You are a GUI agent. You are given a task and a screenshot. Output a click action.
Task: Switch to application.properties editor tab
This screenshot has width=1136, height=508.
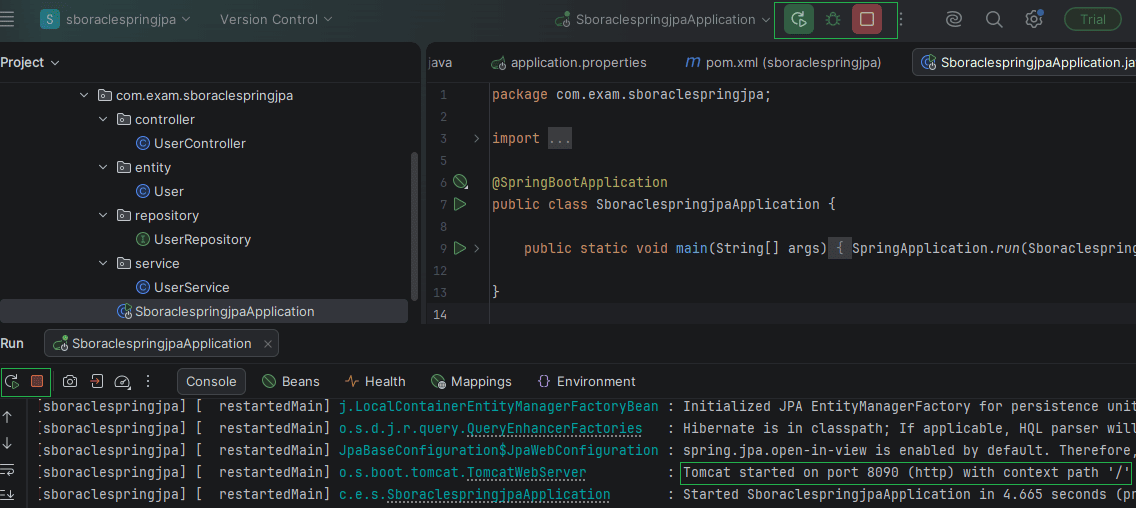click(568, 63)
